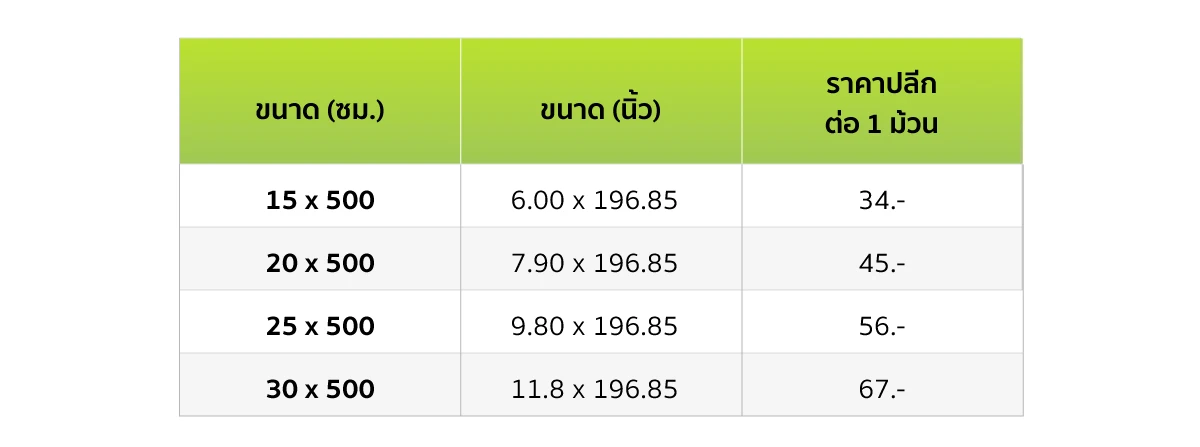The width and height of the screenshot is (1200, 447).
Task: Click the number 196.85 in the first row
Action: [x=636, y=201]
